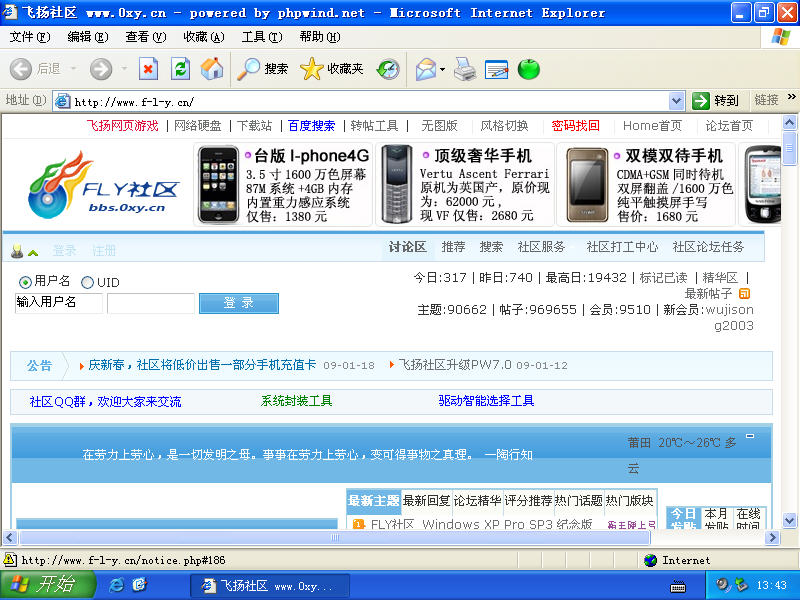Click the 输入用户名 text field
Screen dimensions: 800x600
point(59,303)
